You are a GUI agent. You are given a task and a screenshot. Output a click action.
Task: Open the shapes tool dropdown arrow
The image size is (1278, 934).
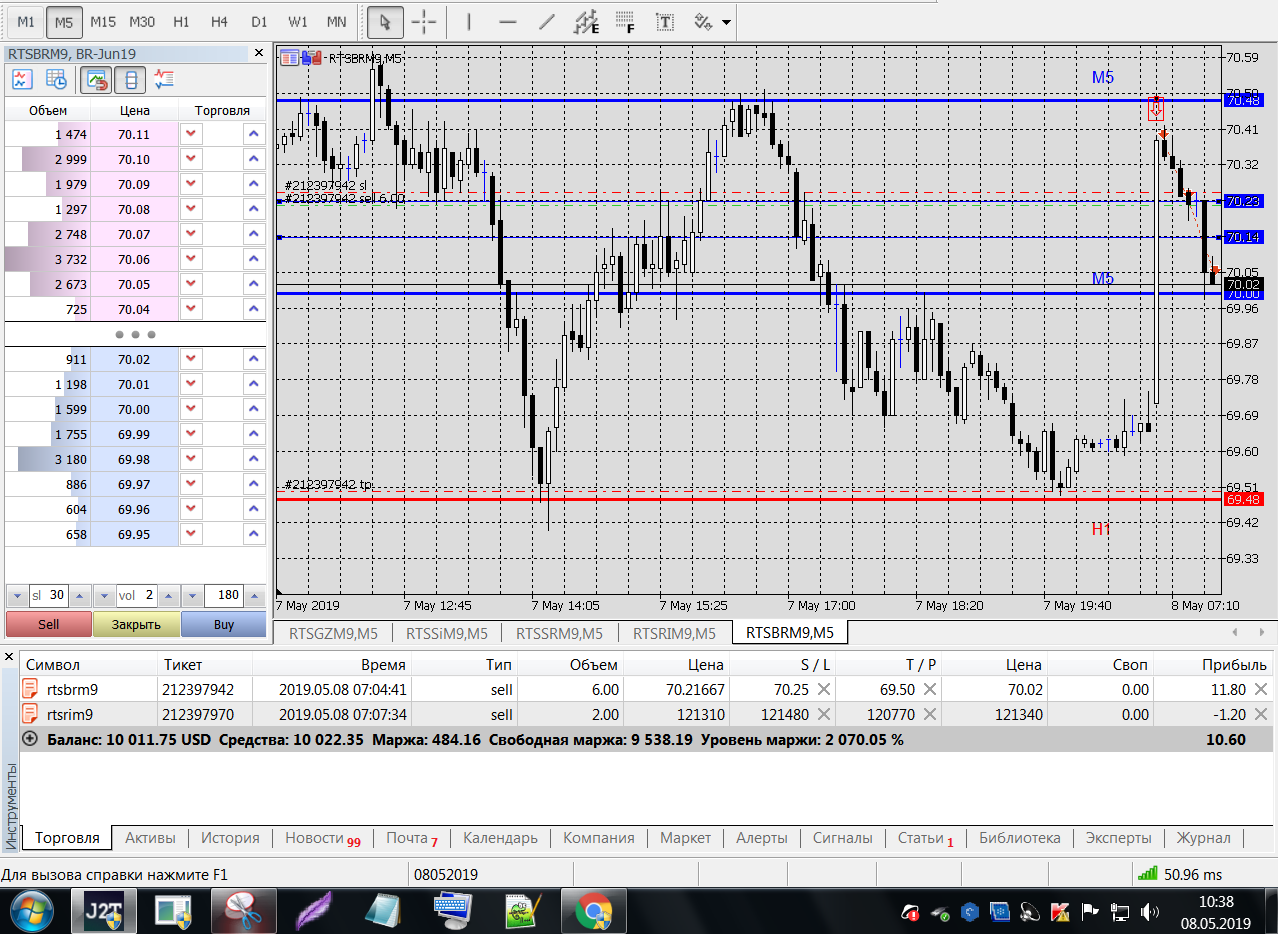coord(725,22)
